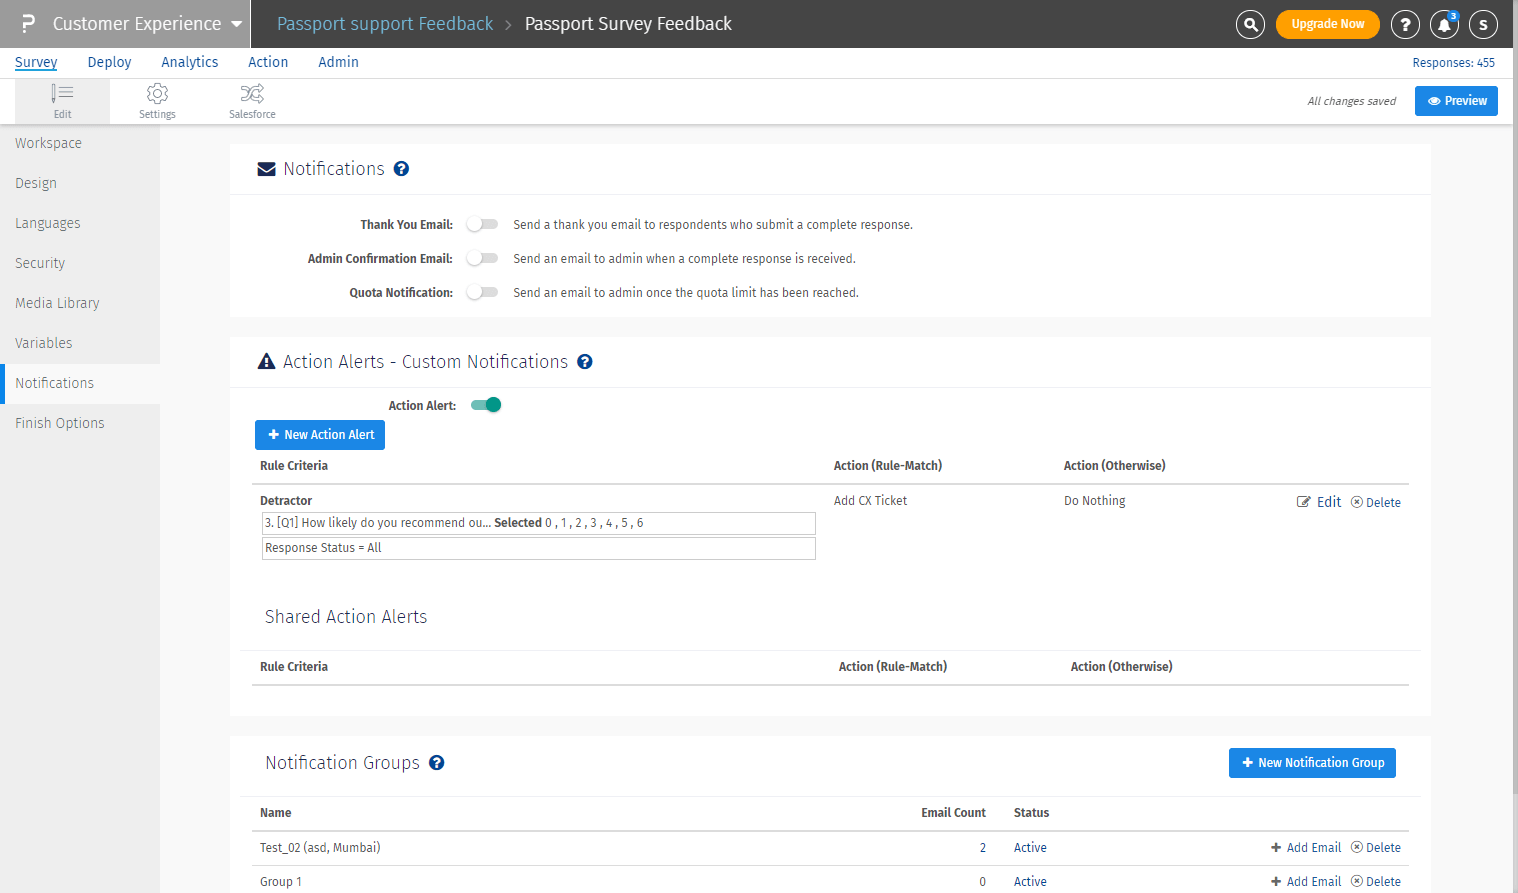Click help icon beside Notification Groups

(437, 763)
